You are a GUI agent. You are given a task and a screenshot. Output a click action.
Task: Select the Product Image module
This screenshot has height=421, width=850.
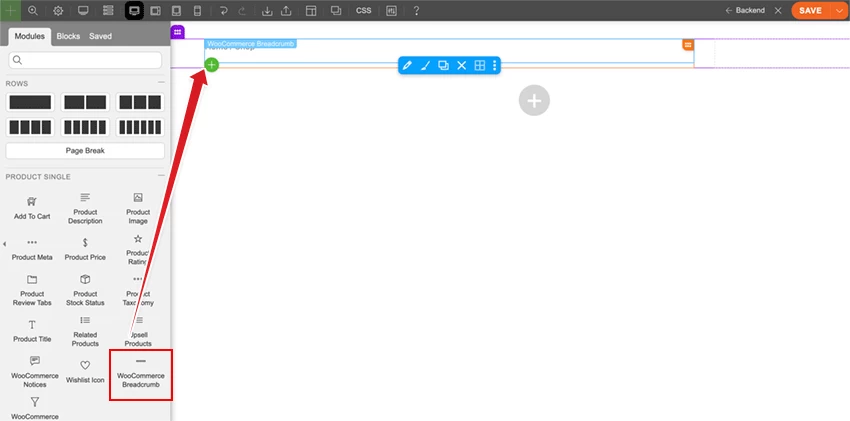click(x=138, y=209)
